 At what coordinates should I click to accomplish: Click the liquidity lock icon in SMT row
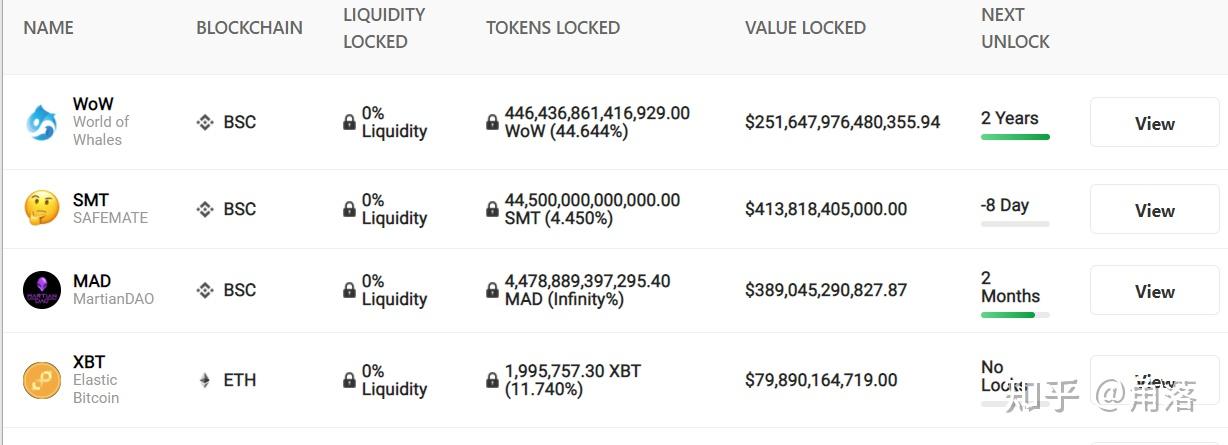[349, 209]
